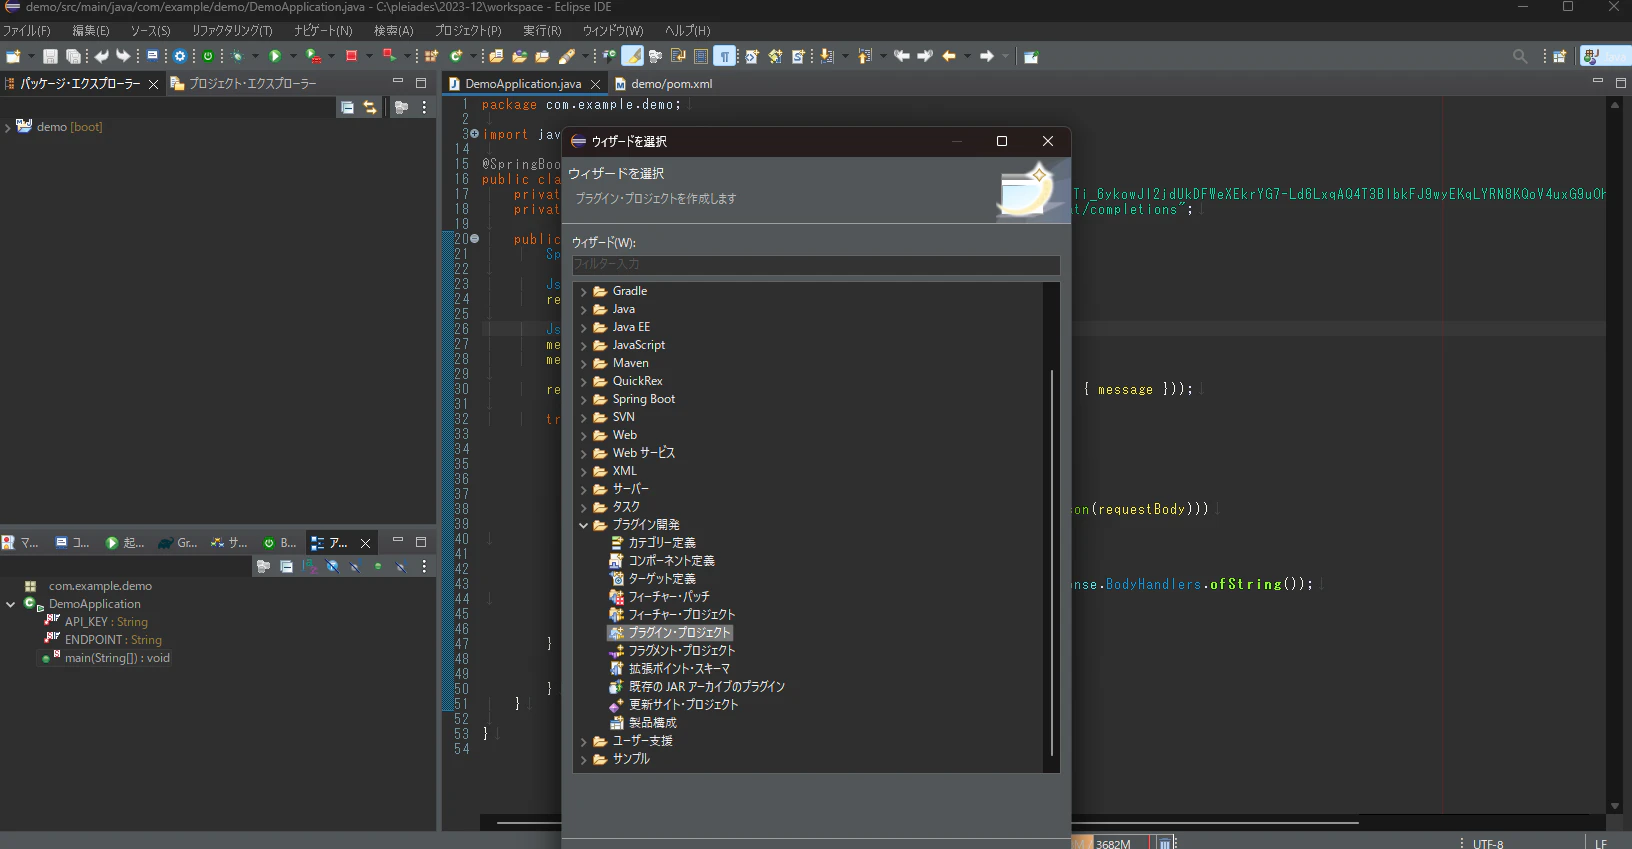Select 更新サイト・プロジェクト wizard entry
Screen dimensions: 1632x849
coord(675,705)
